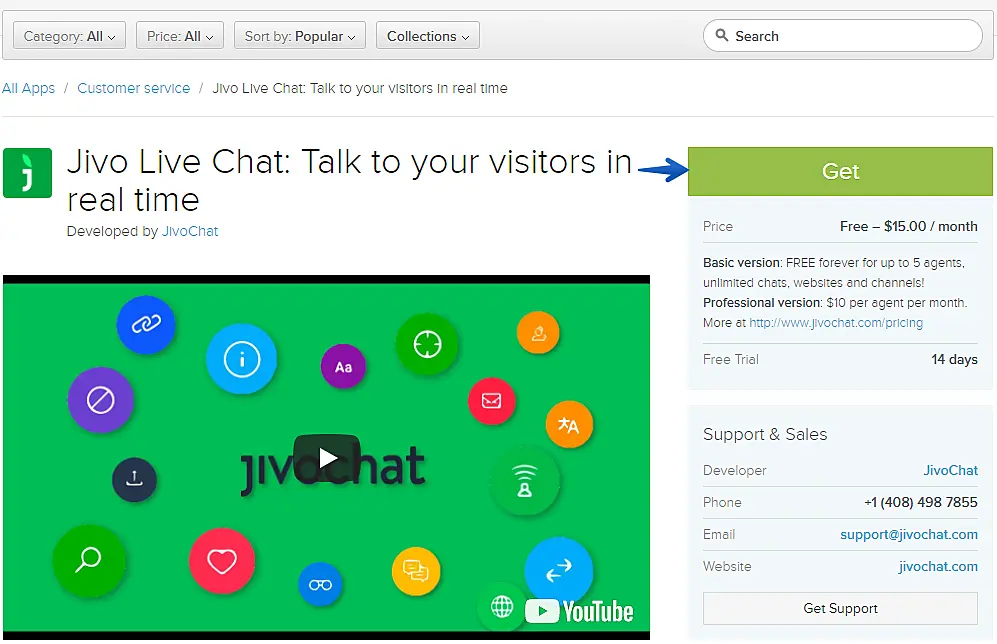997x644 pixels.
Task: Click the globe icon next to YouTube logo
Action: pos(501,608)
